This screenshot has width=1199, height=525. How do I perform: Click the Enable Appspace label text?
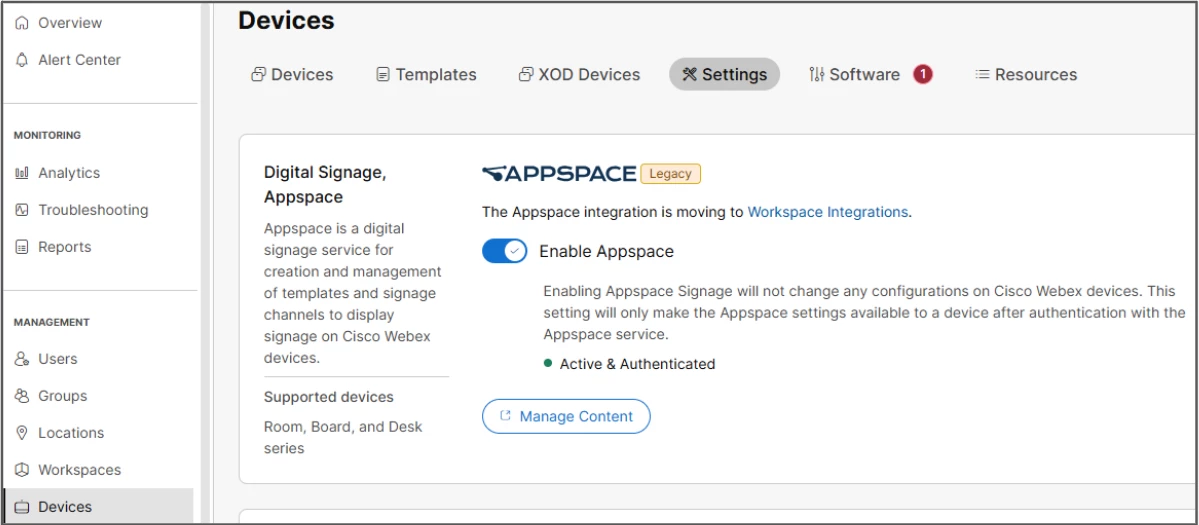606,251
